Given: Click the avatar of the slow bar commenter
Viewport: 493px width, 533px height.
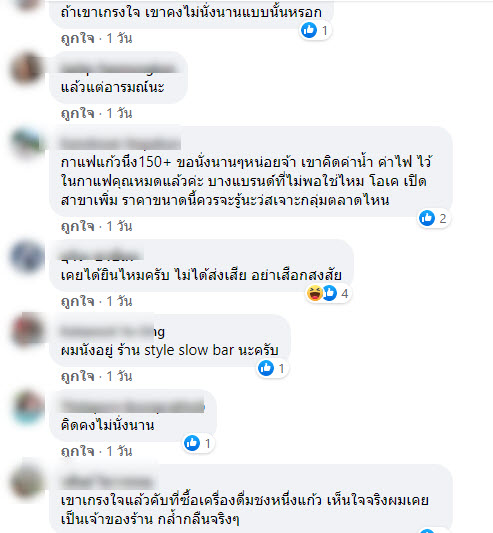Looking at the screenshot, I should click(x=27, y=331).
